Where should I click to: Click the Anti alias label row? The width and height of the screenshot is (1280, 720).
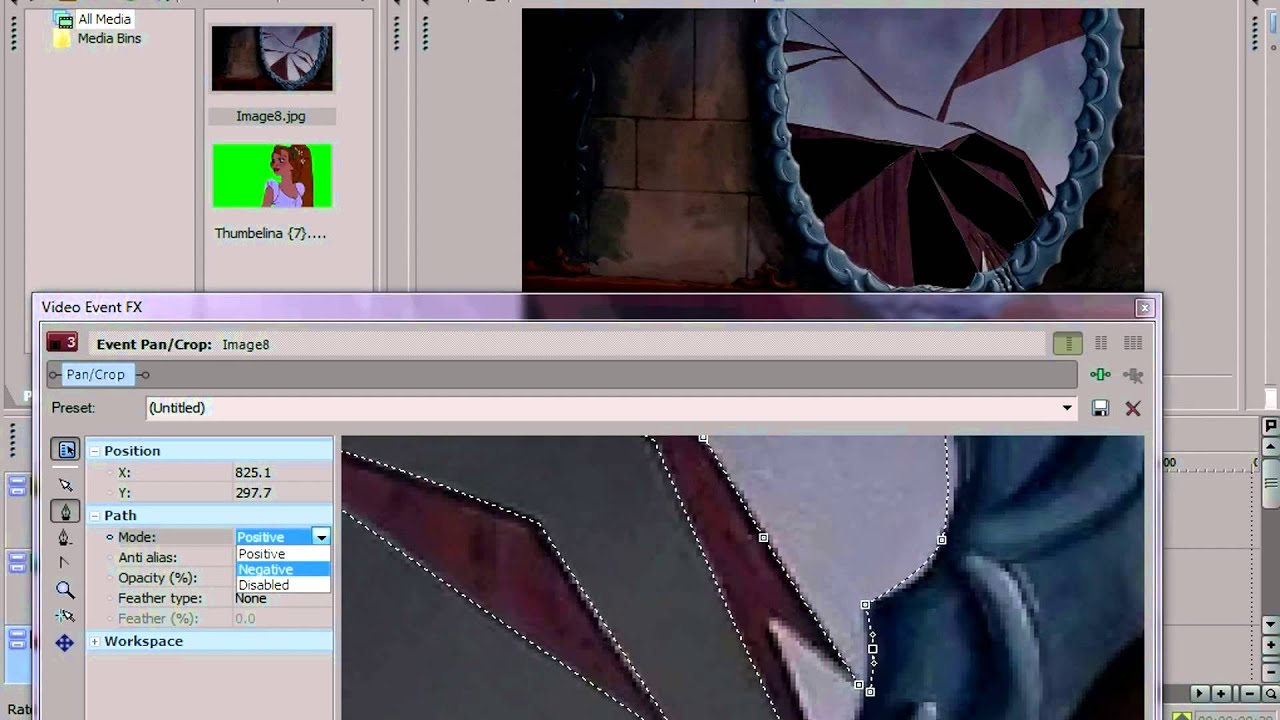tap(147, 558)
